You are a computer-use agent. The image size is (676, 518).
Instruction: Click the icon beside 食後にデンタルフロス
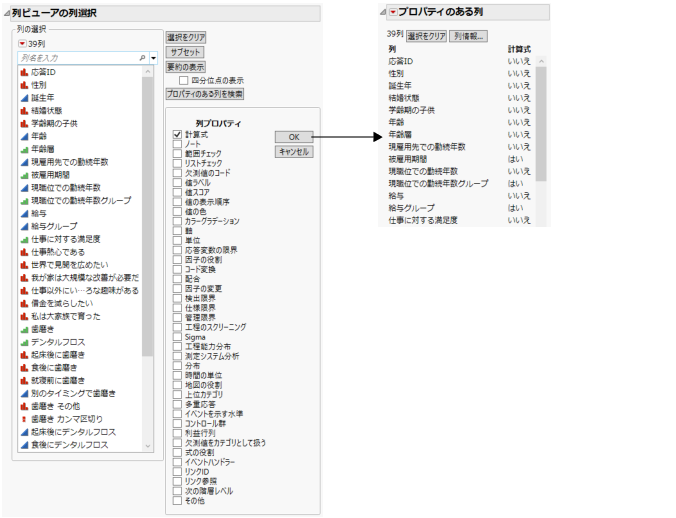25,445
